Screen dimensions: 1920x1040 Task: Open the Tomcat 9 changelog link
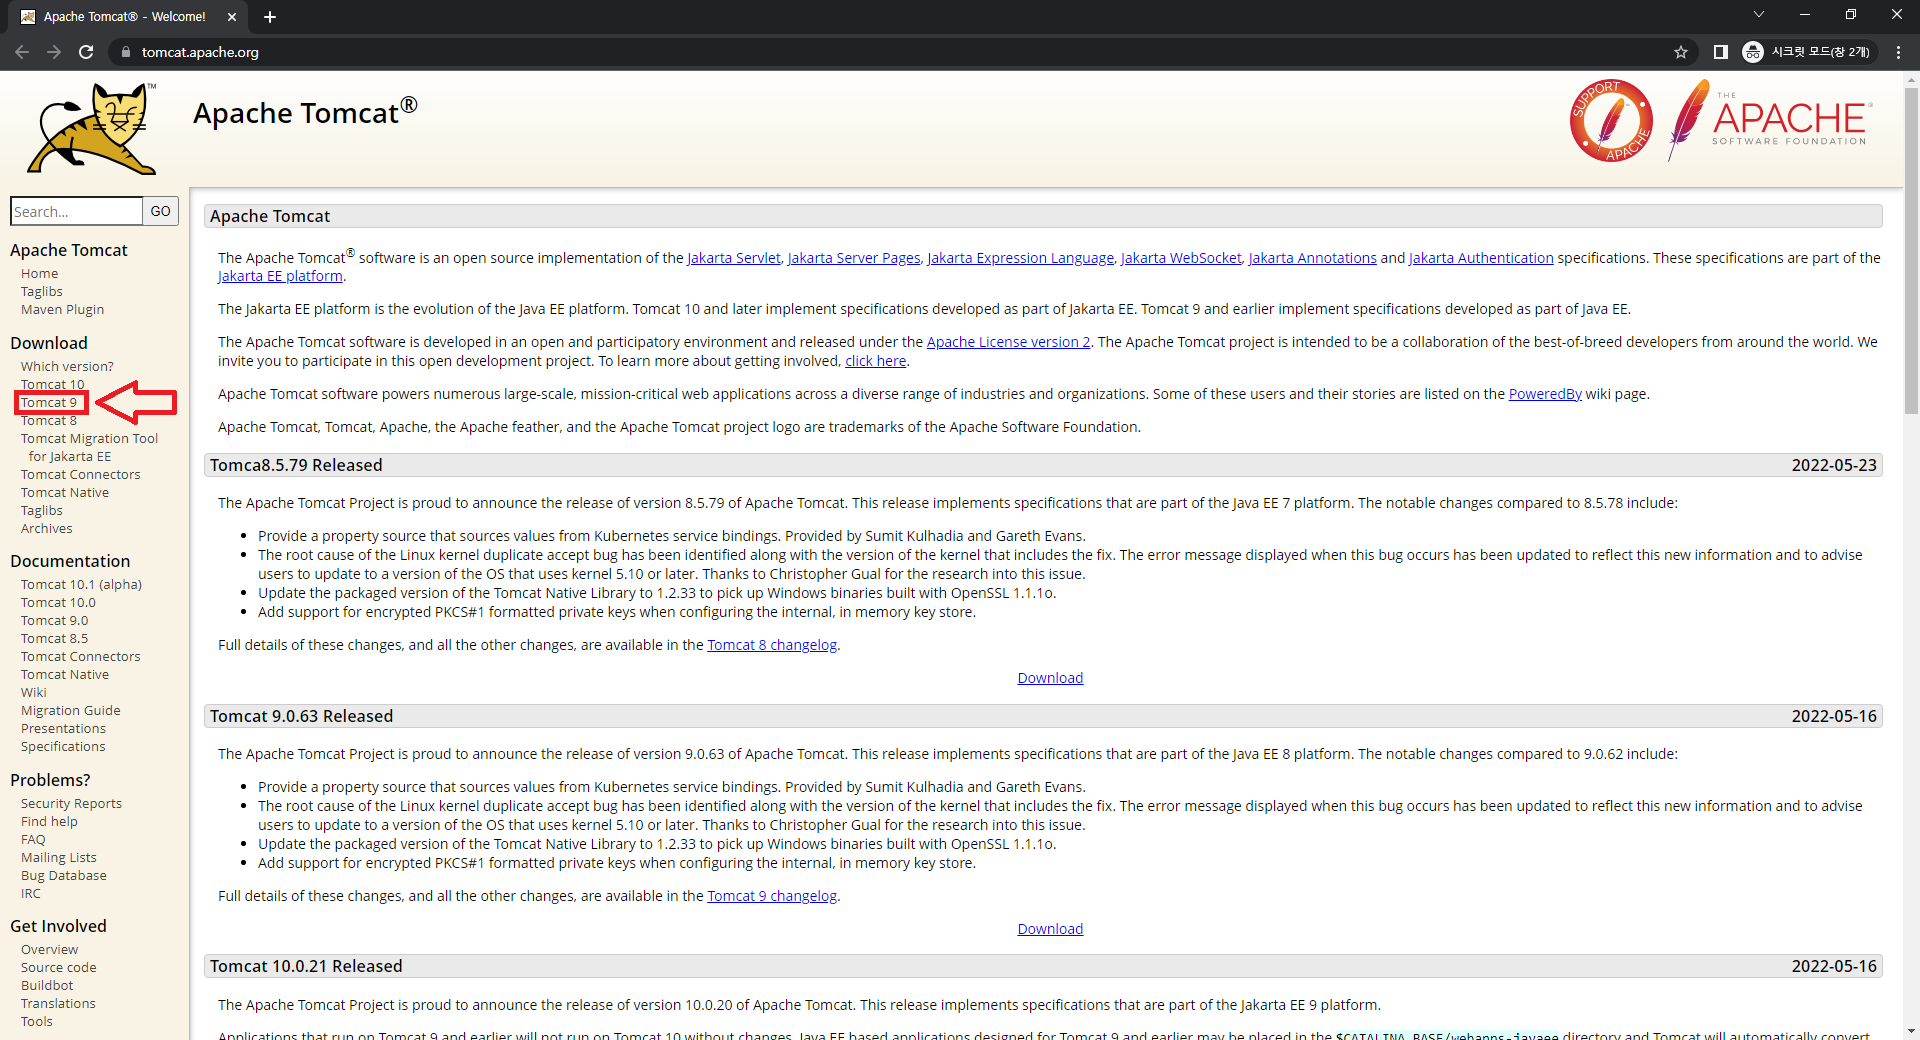[772, 896]
